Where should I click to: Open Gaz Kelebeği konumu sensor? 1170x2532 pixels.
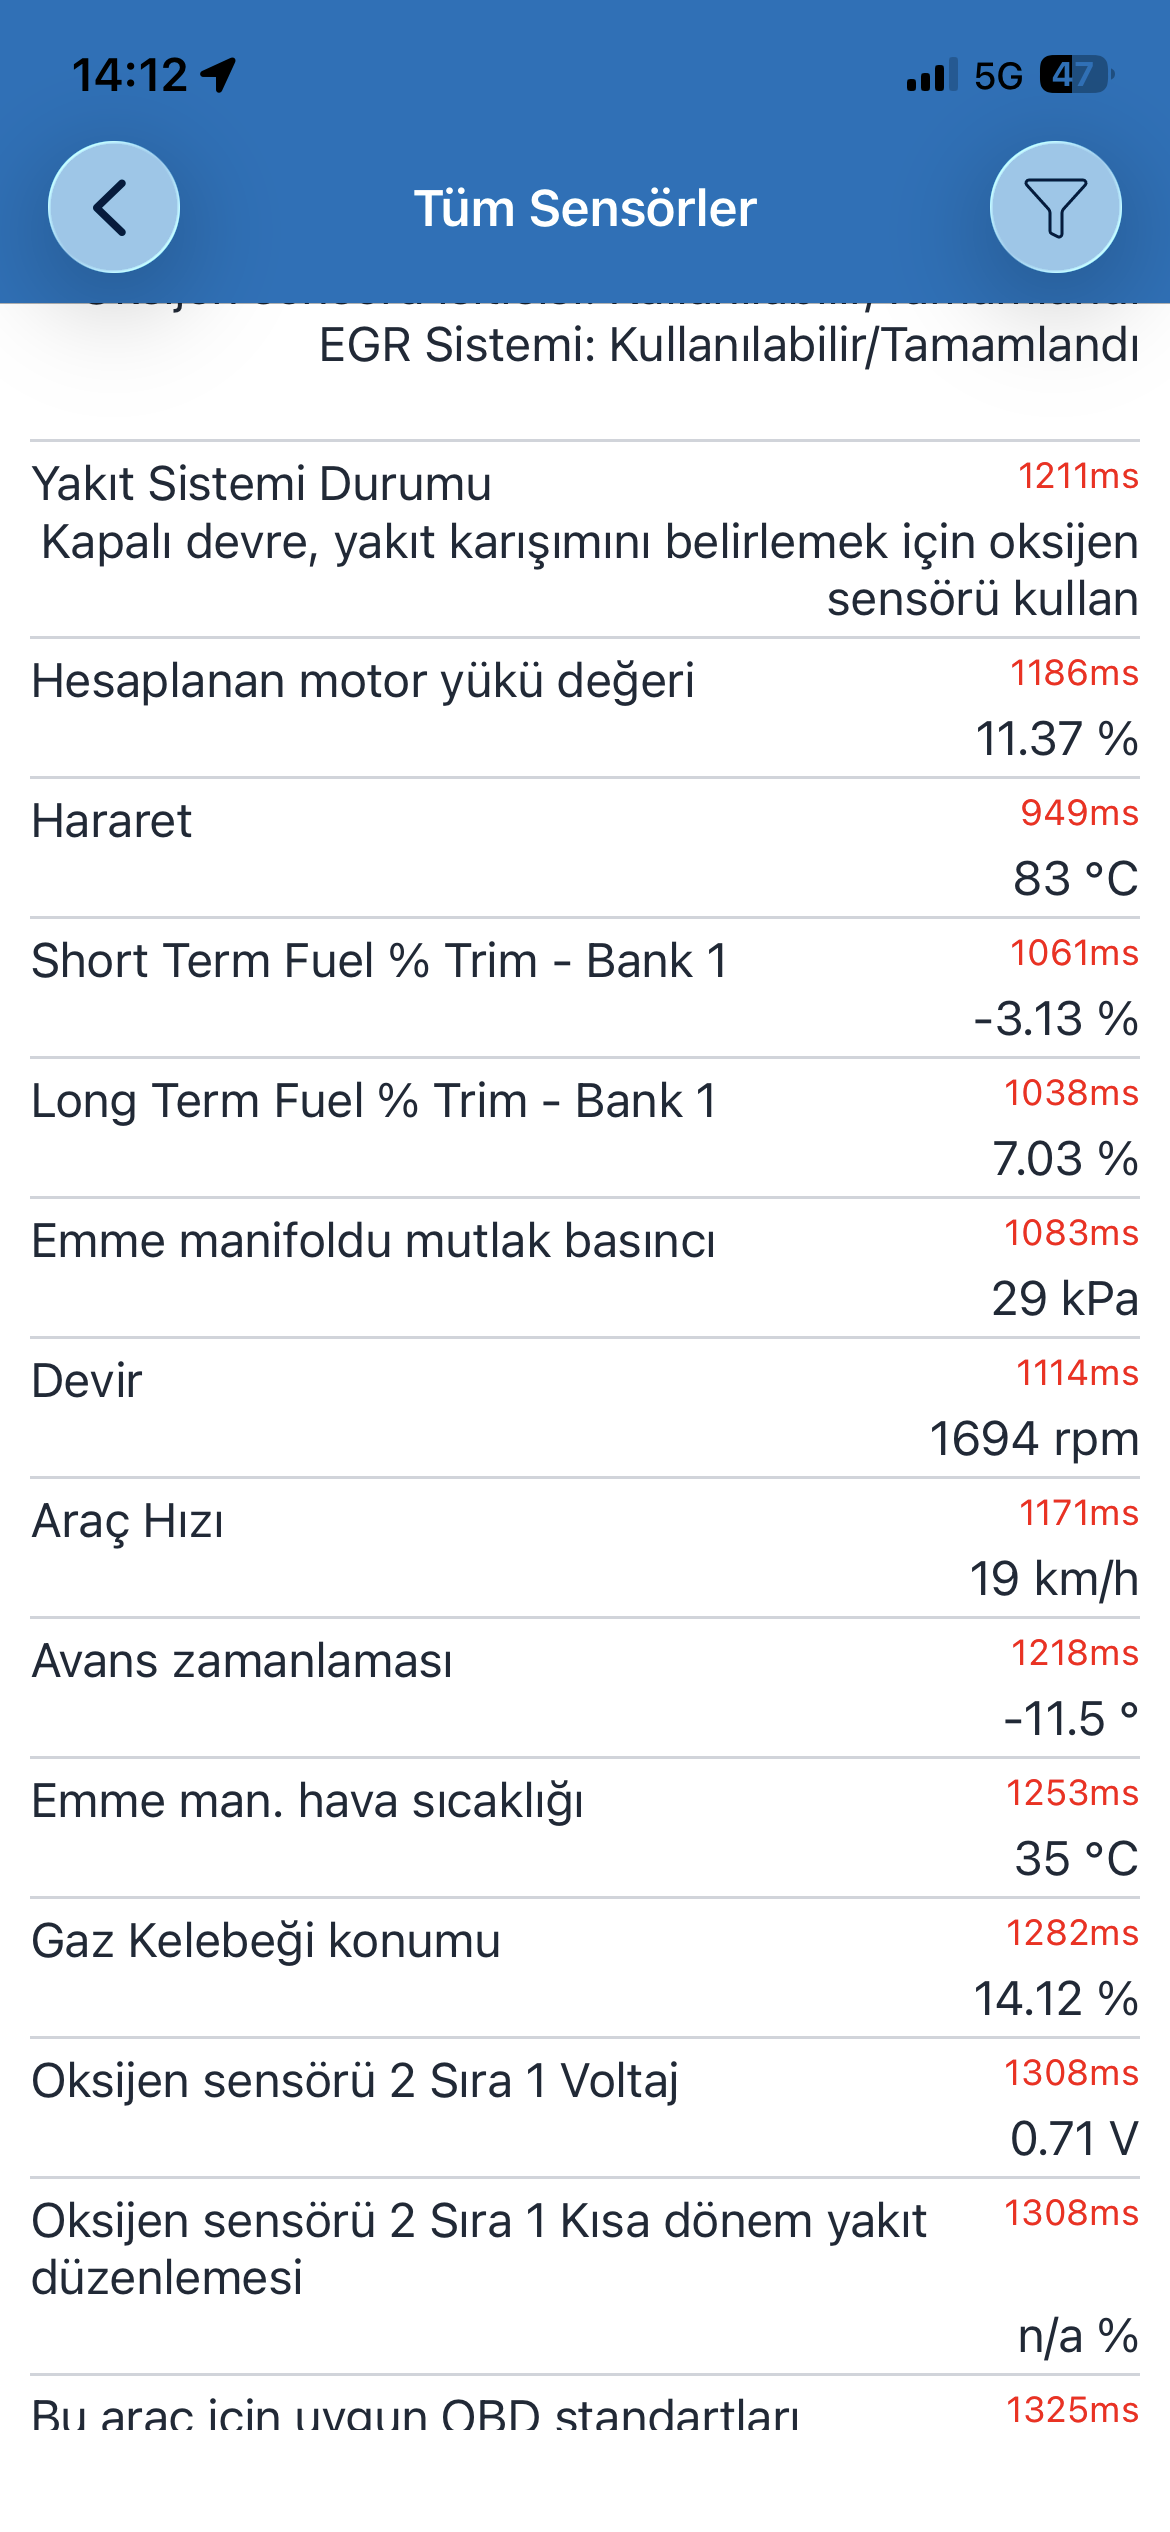pyautogui.click(x=585, y=1968)
